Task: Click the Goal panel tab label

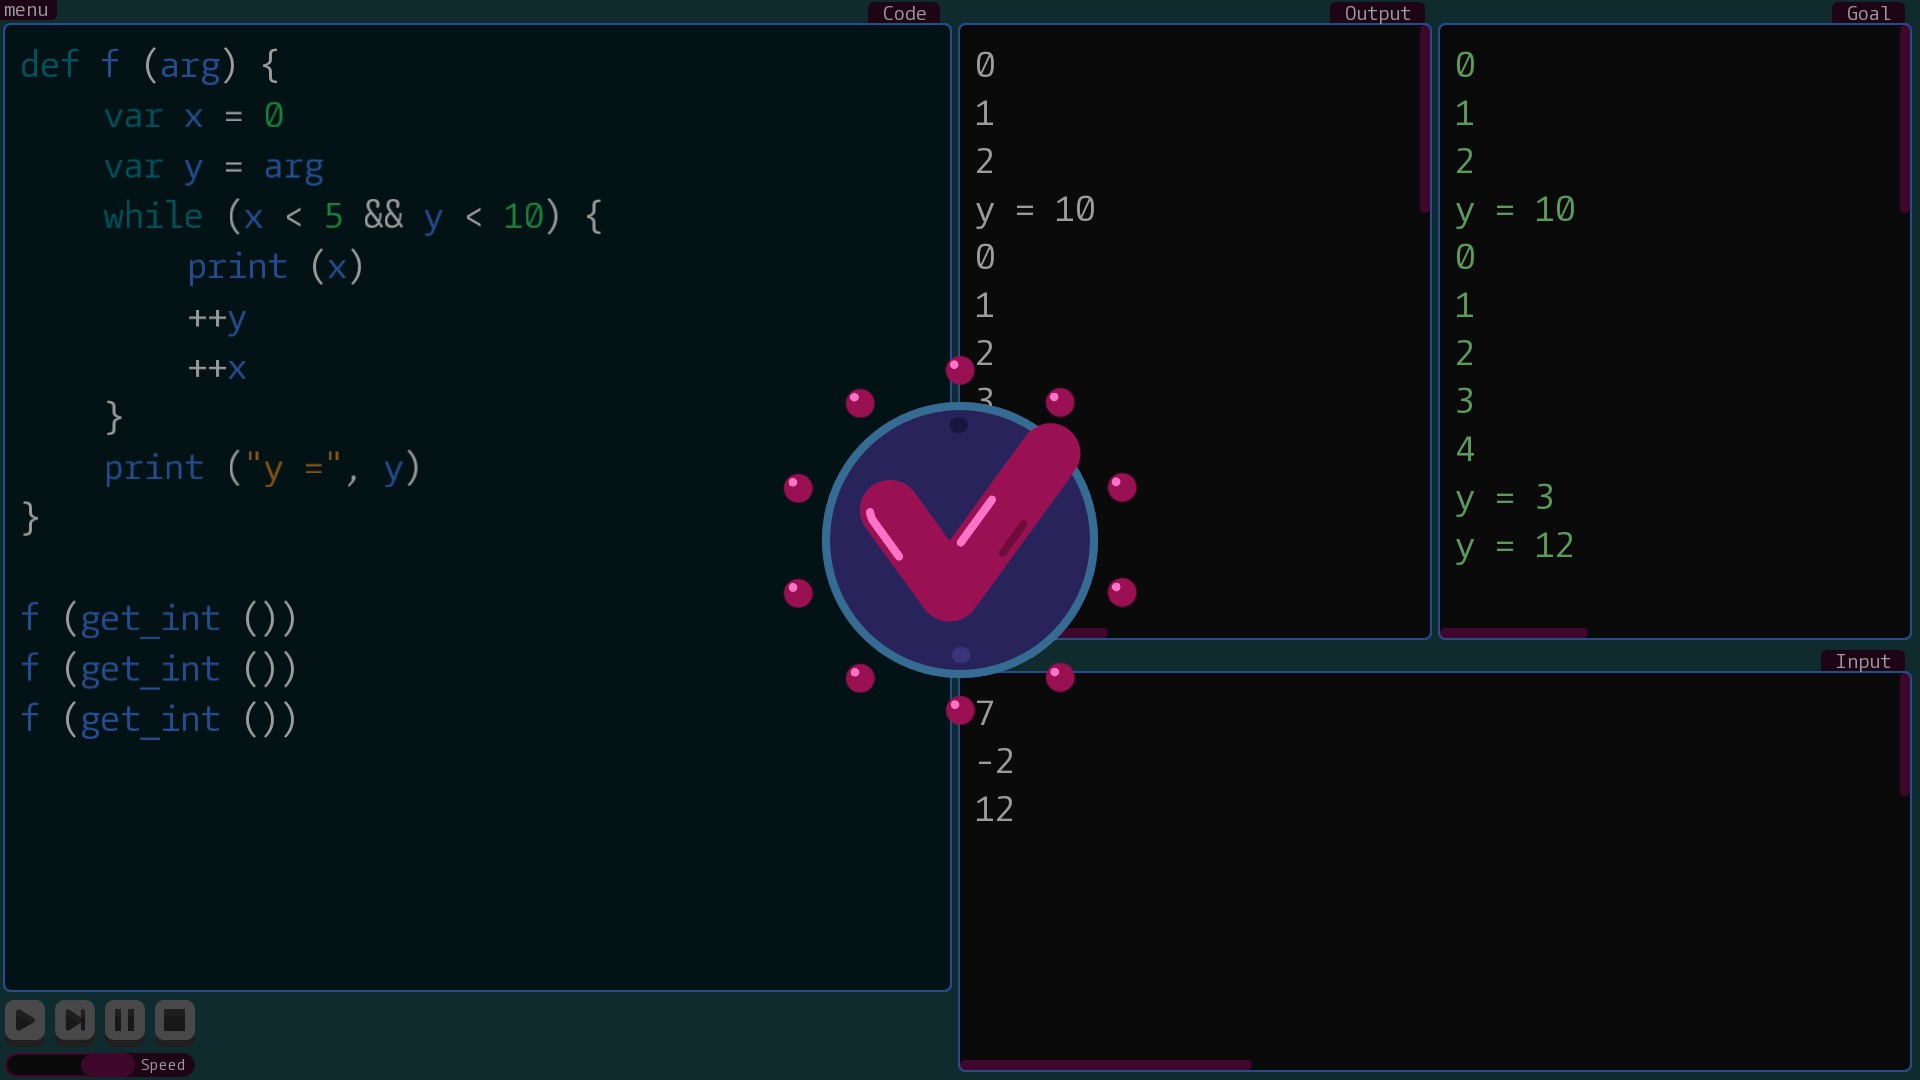Action: pyautogui.click(x=1868, y=13)
